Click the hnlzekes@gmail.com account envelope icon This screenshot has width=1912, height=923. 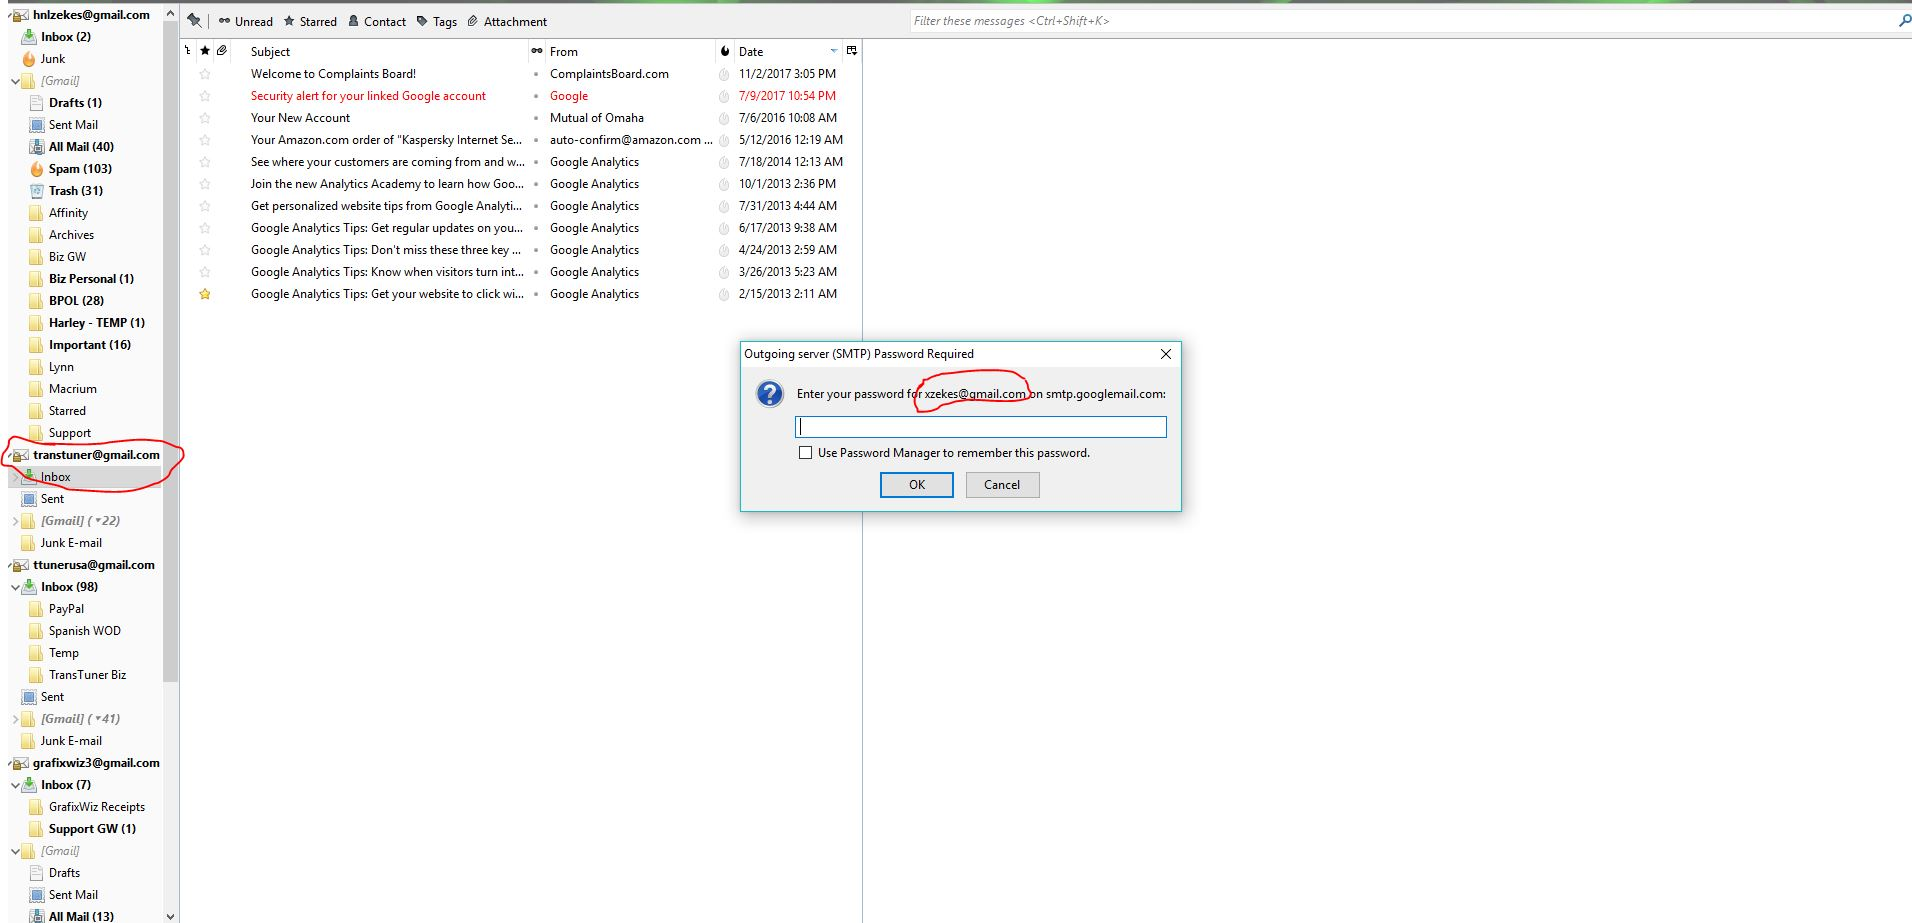point(21,15)
